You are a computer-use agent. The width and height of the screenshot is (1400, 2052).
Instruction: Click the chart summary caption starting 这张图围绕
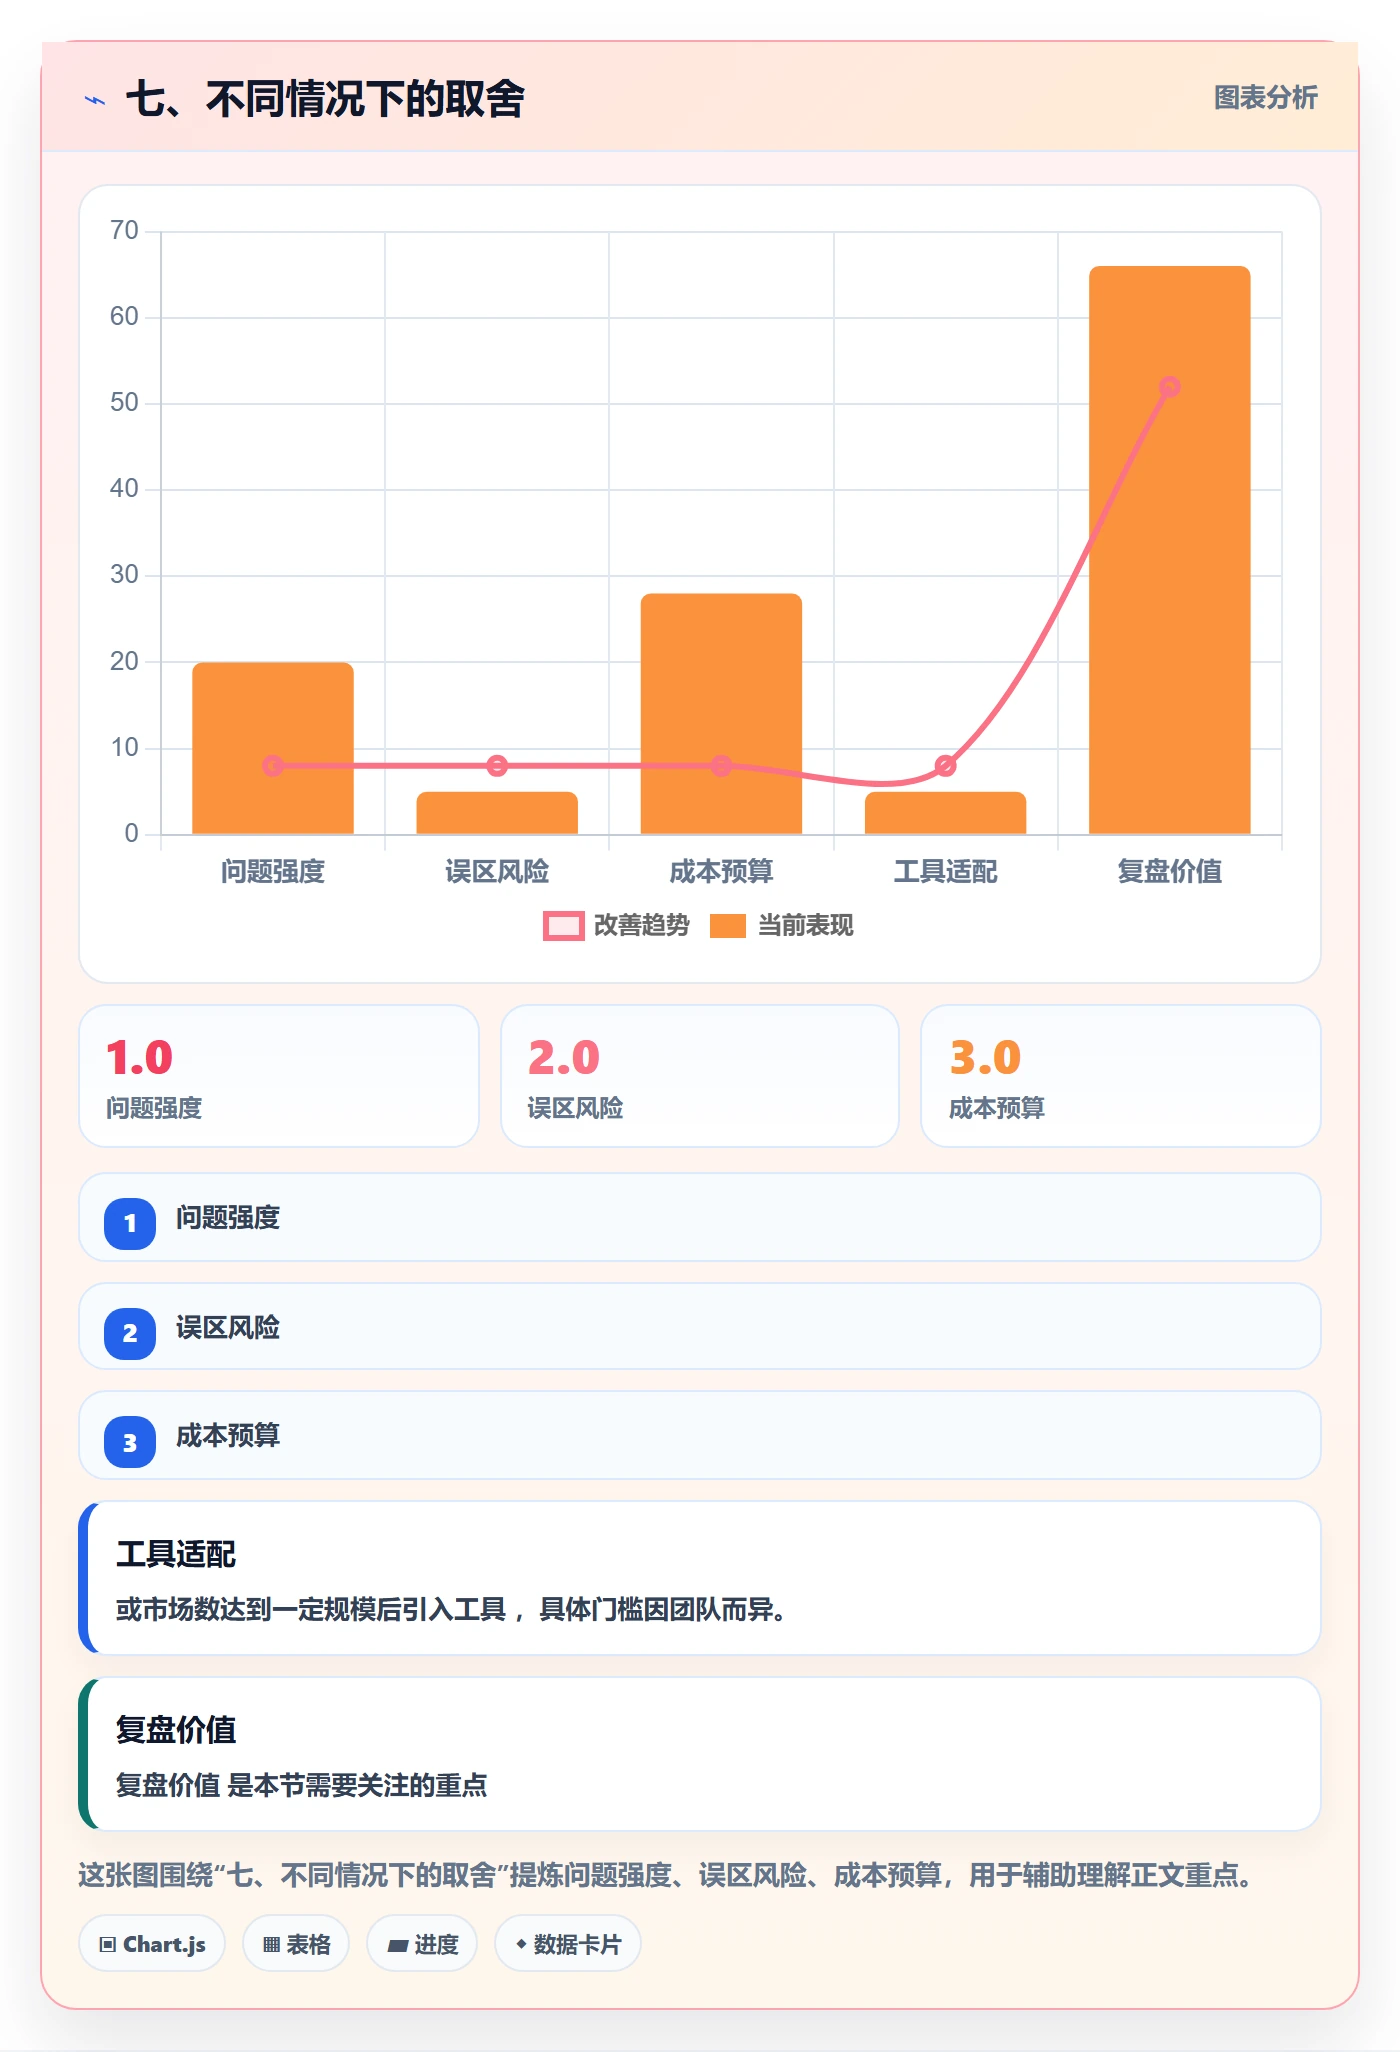[666, 1875]
